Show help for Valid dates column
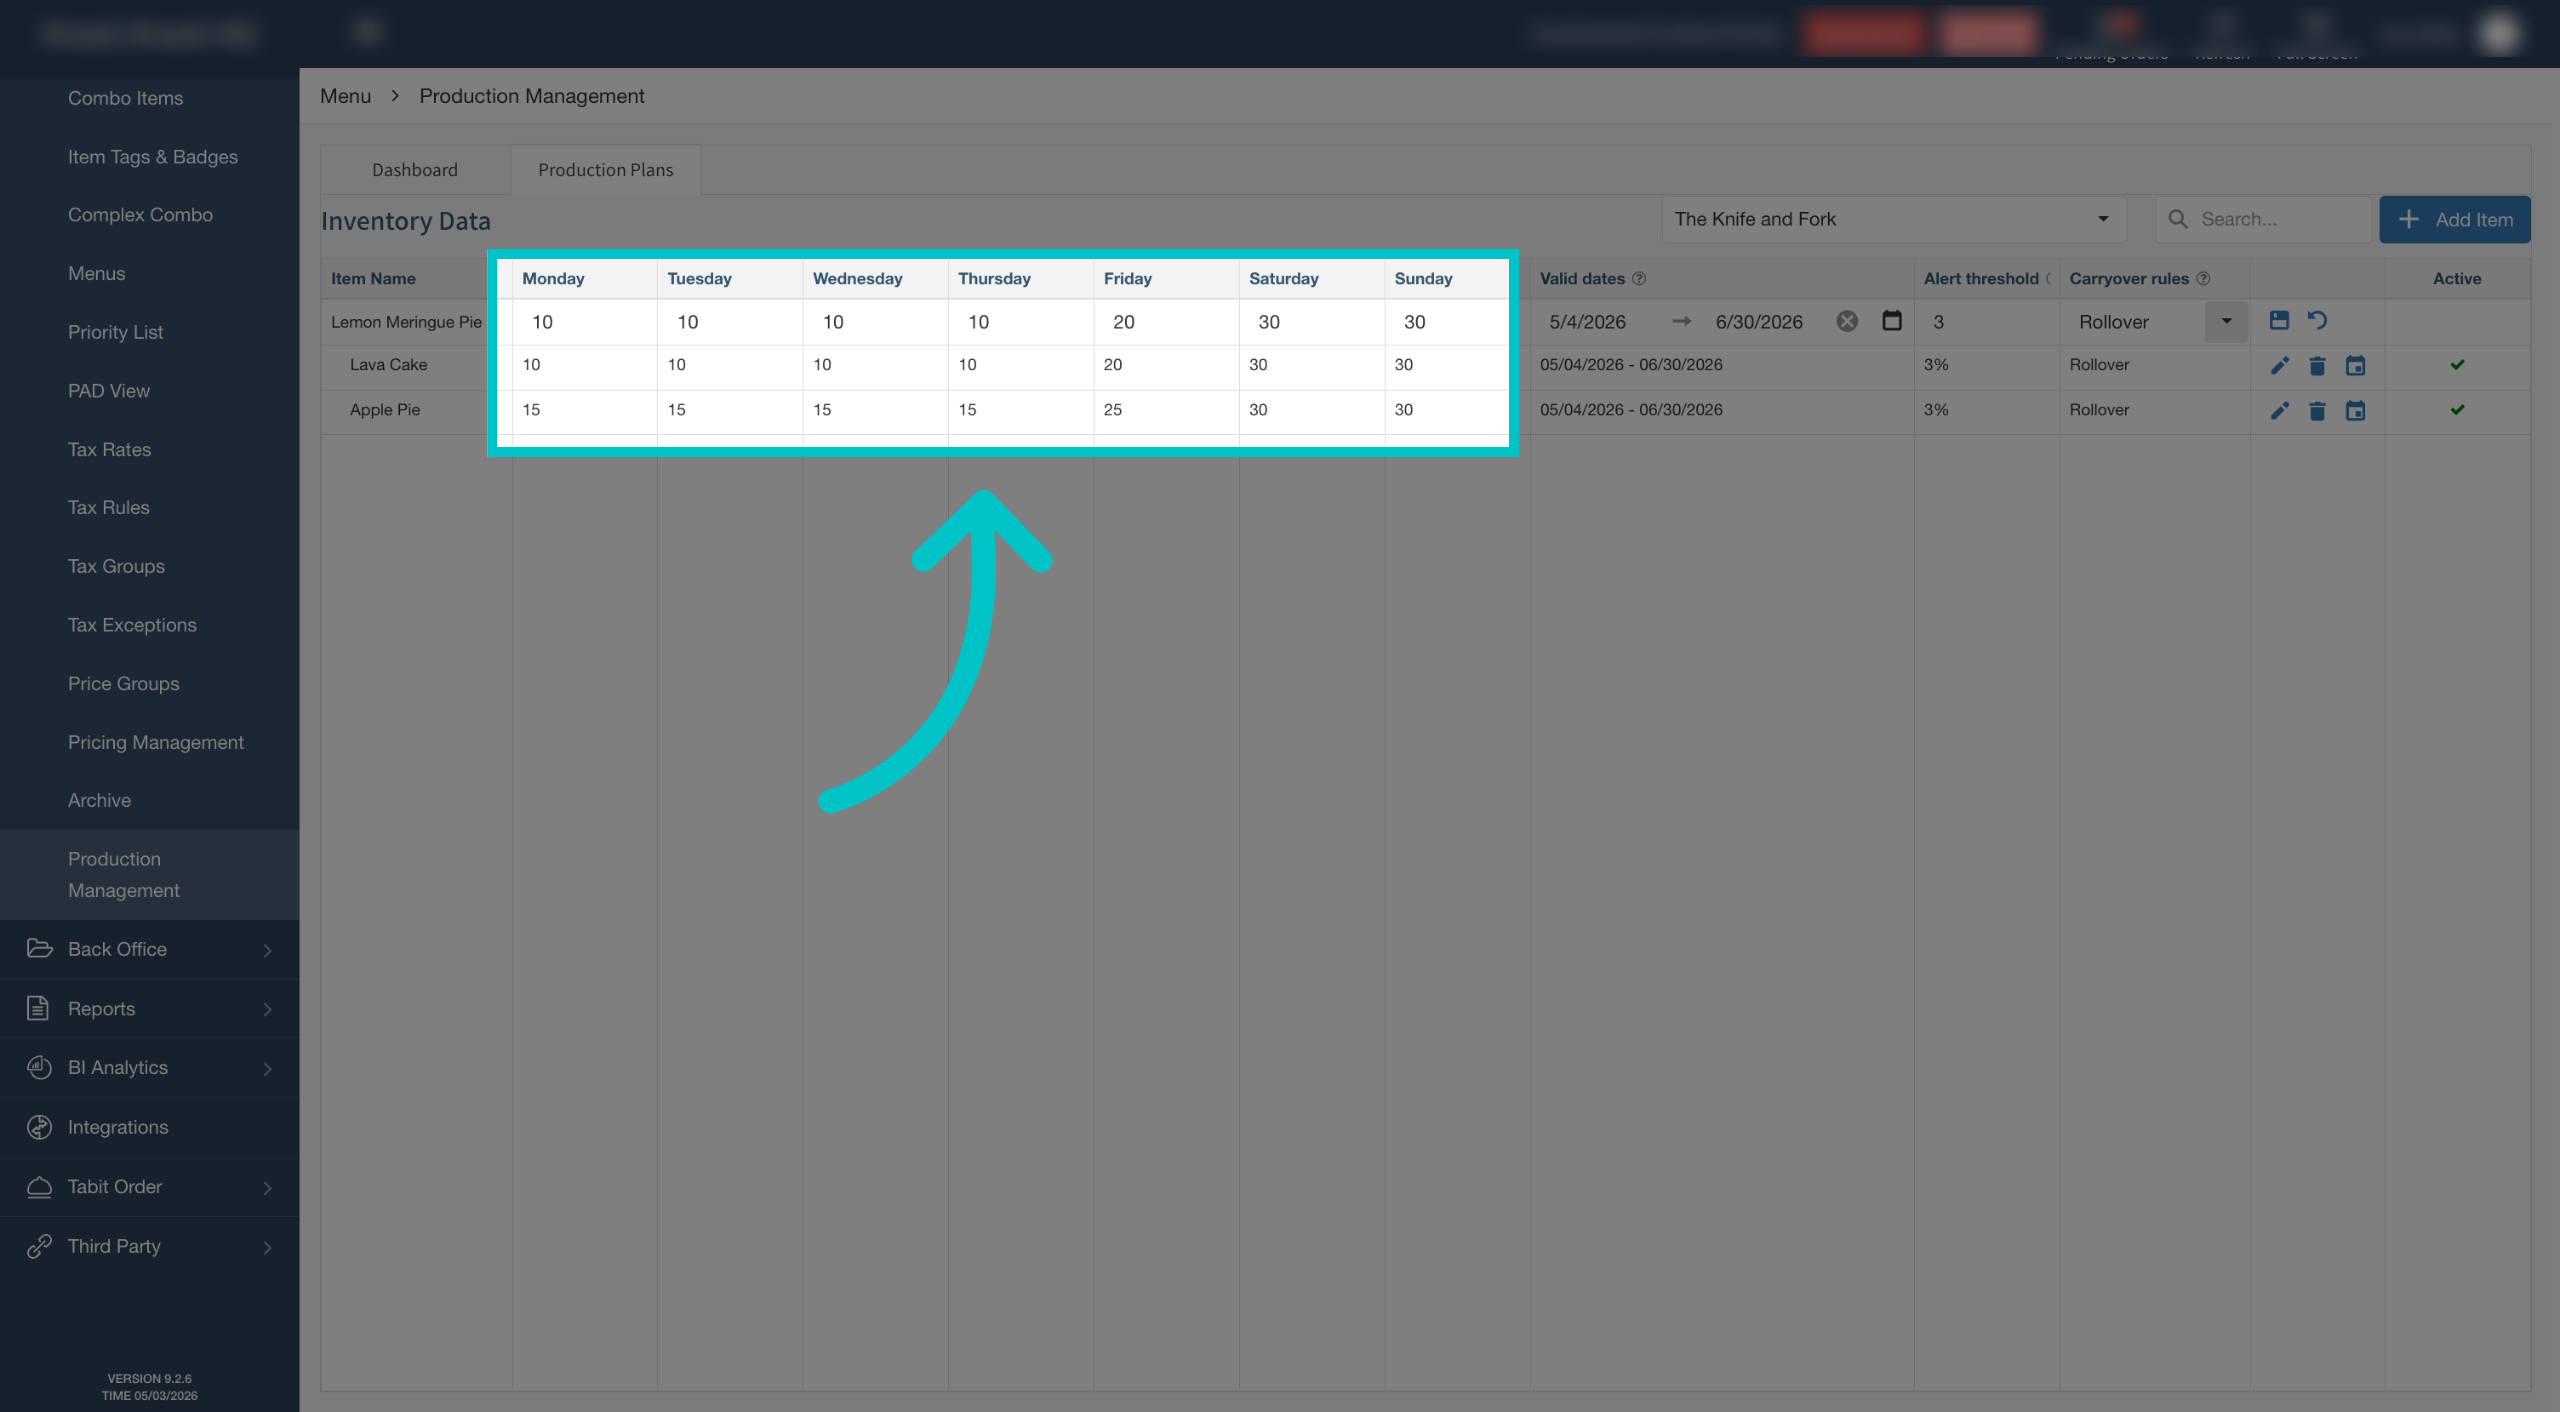Image resolution: width=2560 pixels, height=1412 pixels. click(1639, 279)
